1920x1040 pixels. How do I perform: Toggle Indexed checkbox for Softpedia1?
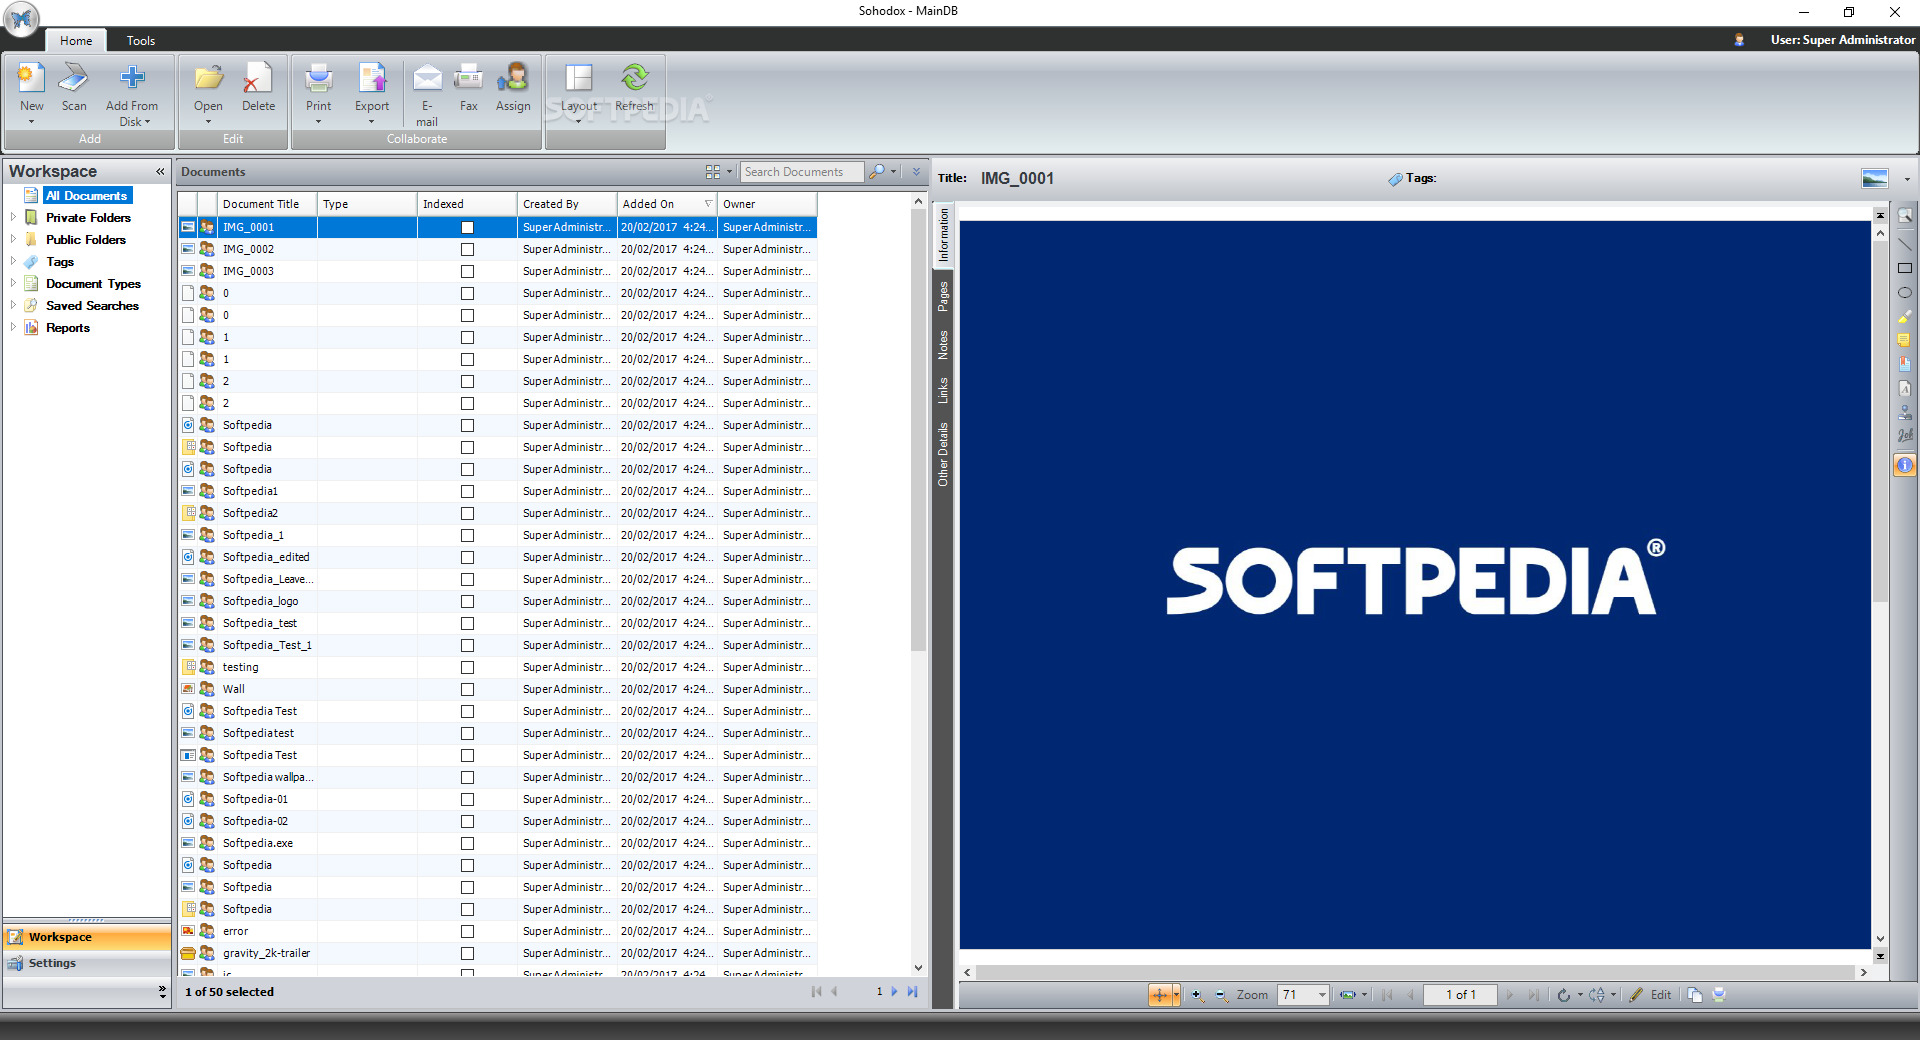click(467, 492)
